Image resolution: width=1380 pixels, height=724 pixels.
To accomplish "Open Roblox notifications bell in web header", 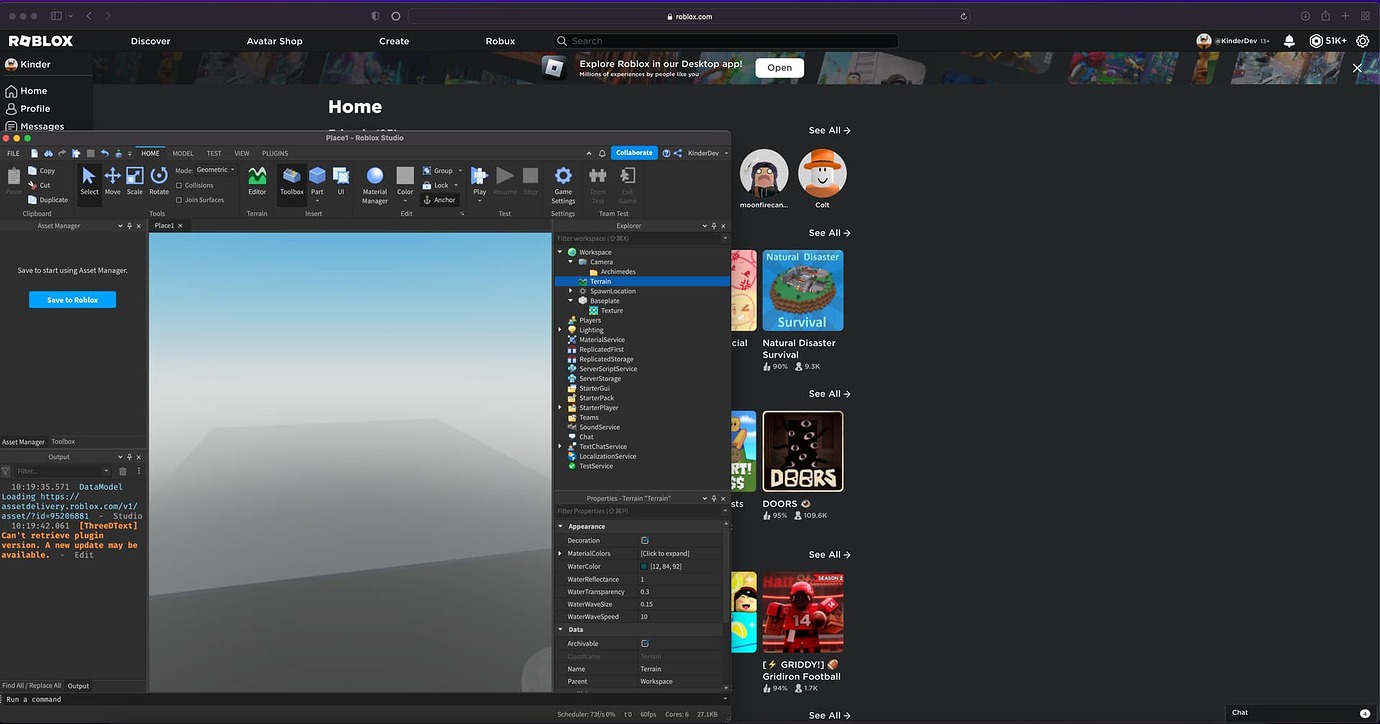I will [x=1289, y=41].
